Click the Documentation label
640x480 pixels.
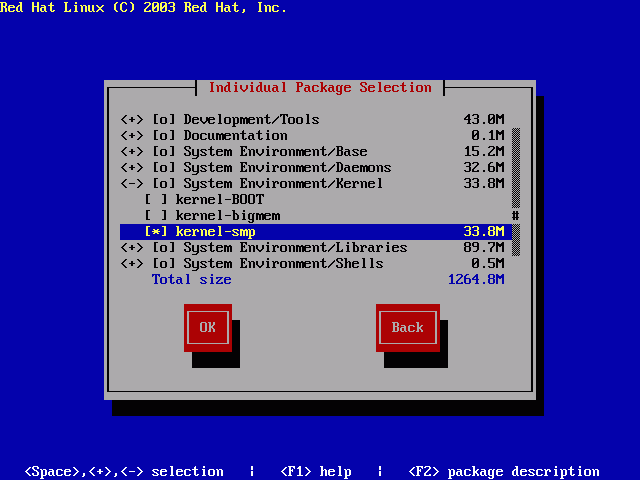tap(236, 136)
